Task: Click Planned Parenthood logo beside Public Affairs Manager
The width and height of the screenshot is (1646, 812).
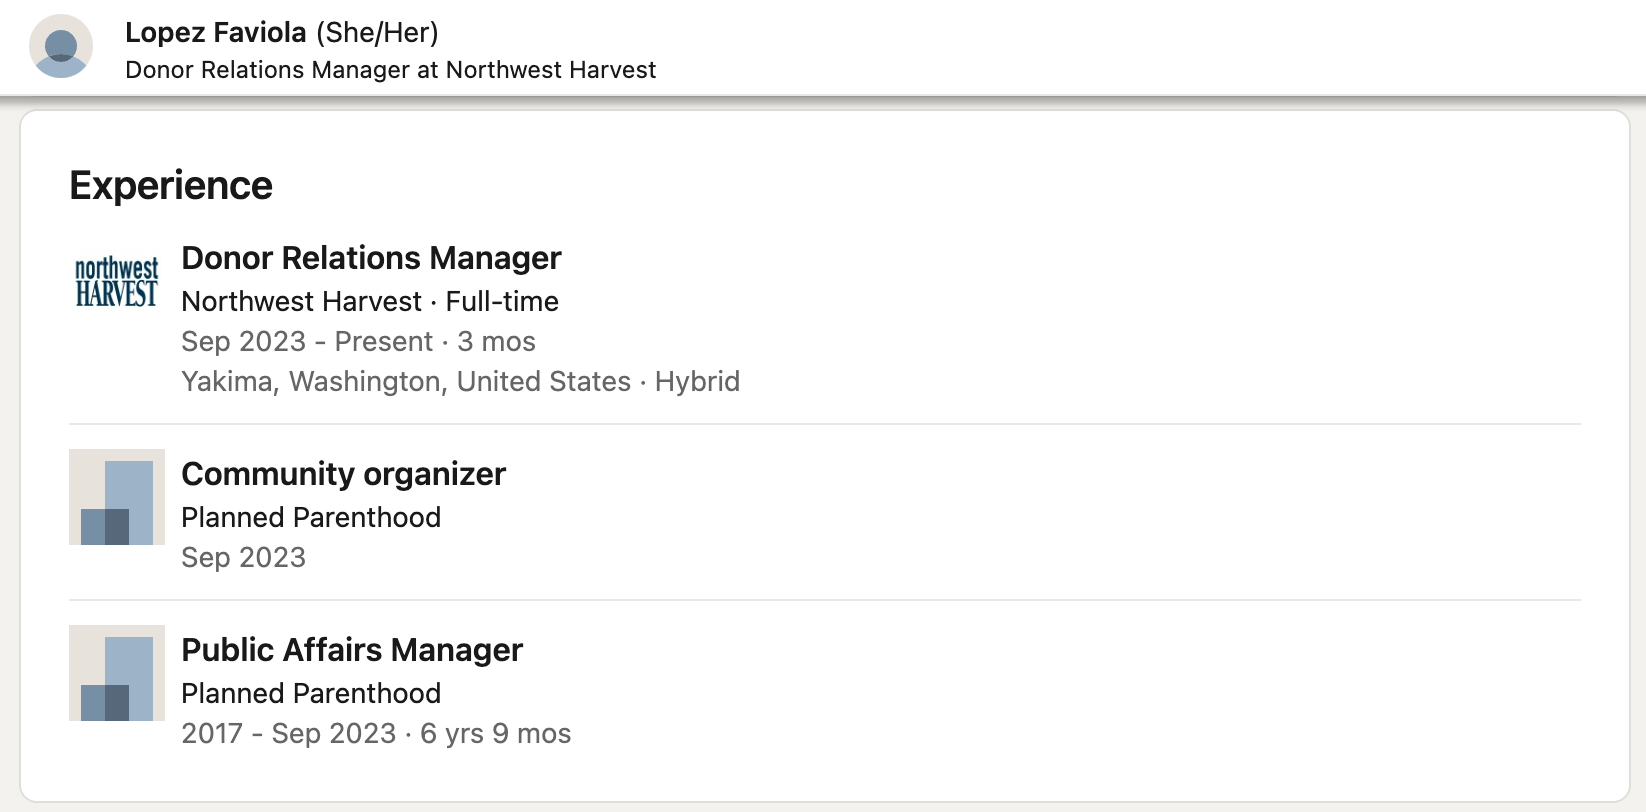Action: [117, 673]
